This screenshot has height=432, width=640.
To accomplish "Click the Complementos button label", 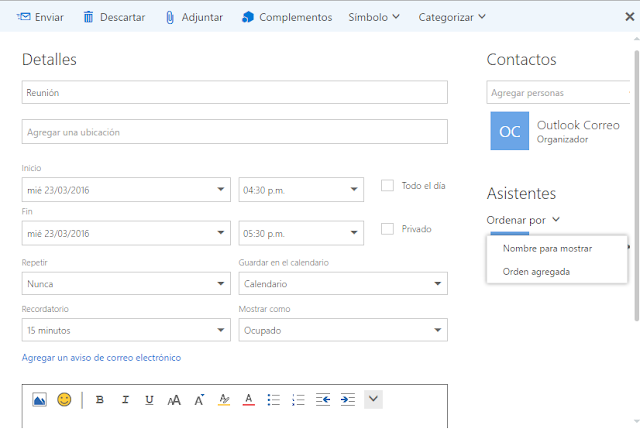I will pyautogui.click(x=296, y=18).
